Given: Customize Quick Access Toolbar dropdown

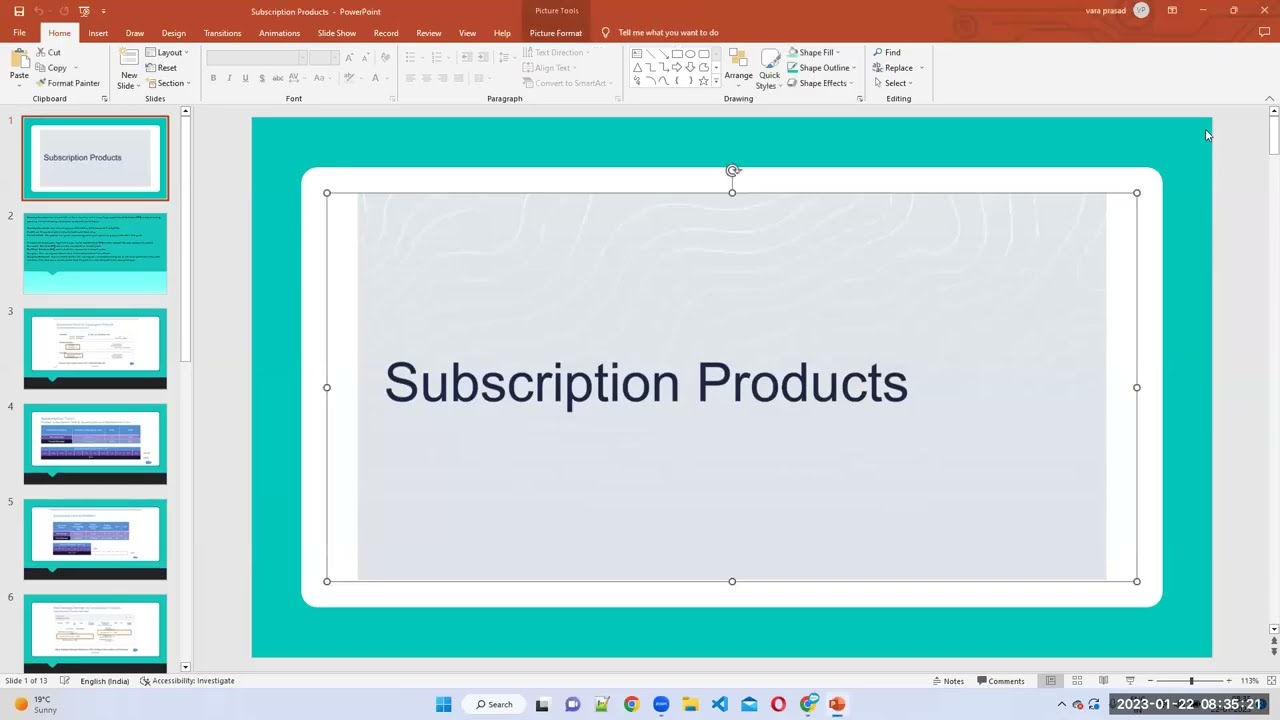Looking at the screenshot, I should pyautogui.click(x=104, y=11).
